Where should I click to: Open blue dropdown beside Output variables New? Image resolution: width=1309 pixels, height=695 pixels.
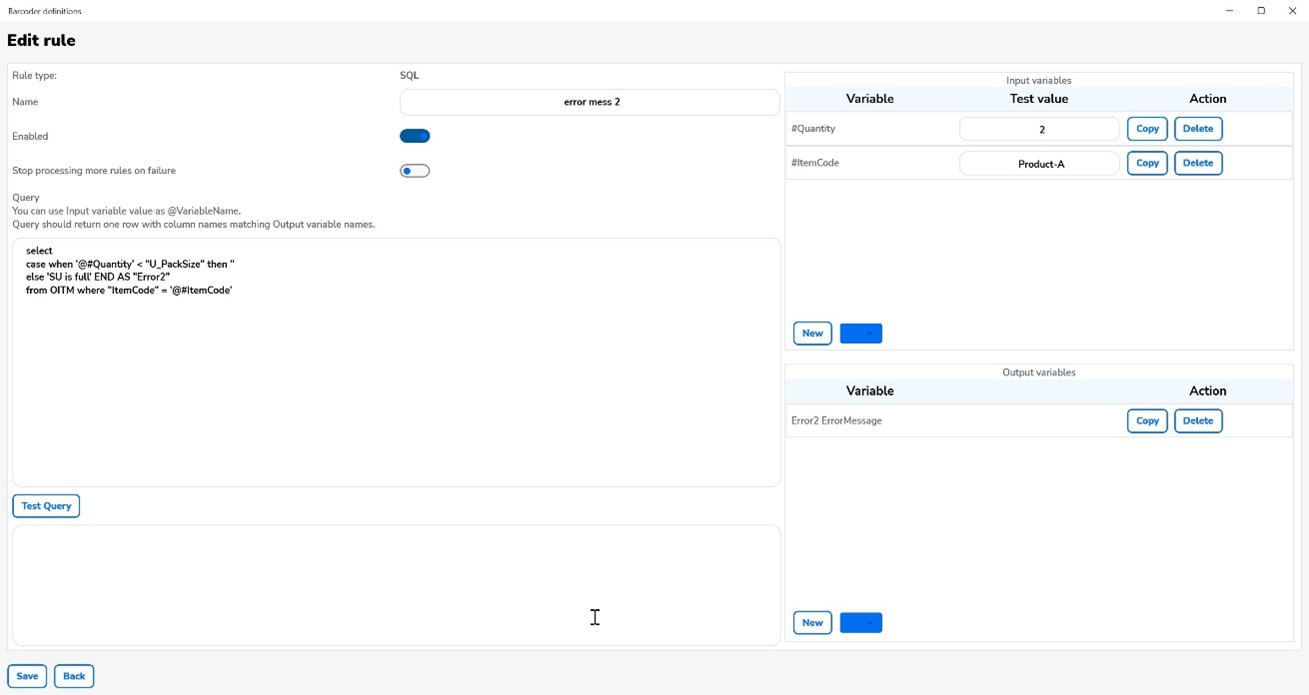(861, 623)
